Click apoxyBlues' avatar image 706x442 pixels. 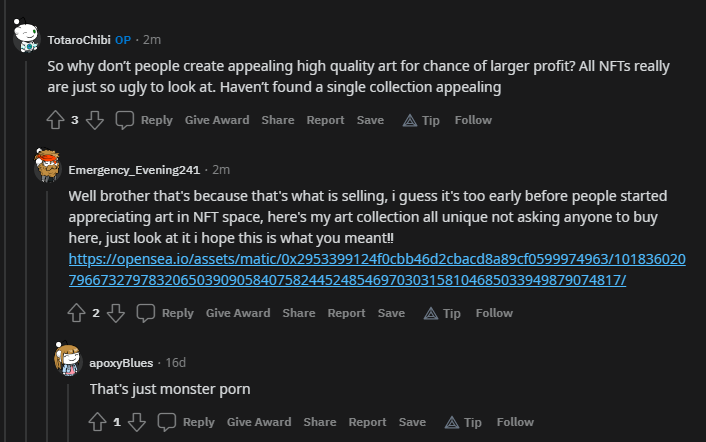[x=68, y=359]
